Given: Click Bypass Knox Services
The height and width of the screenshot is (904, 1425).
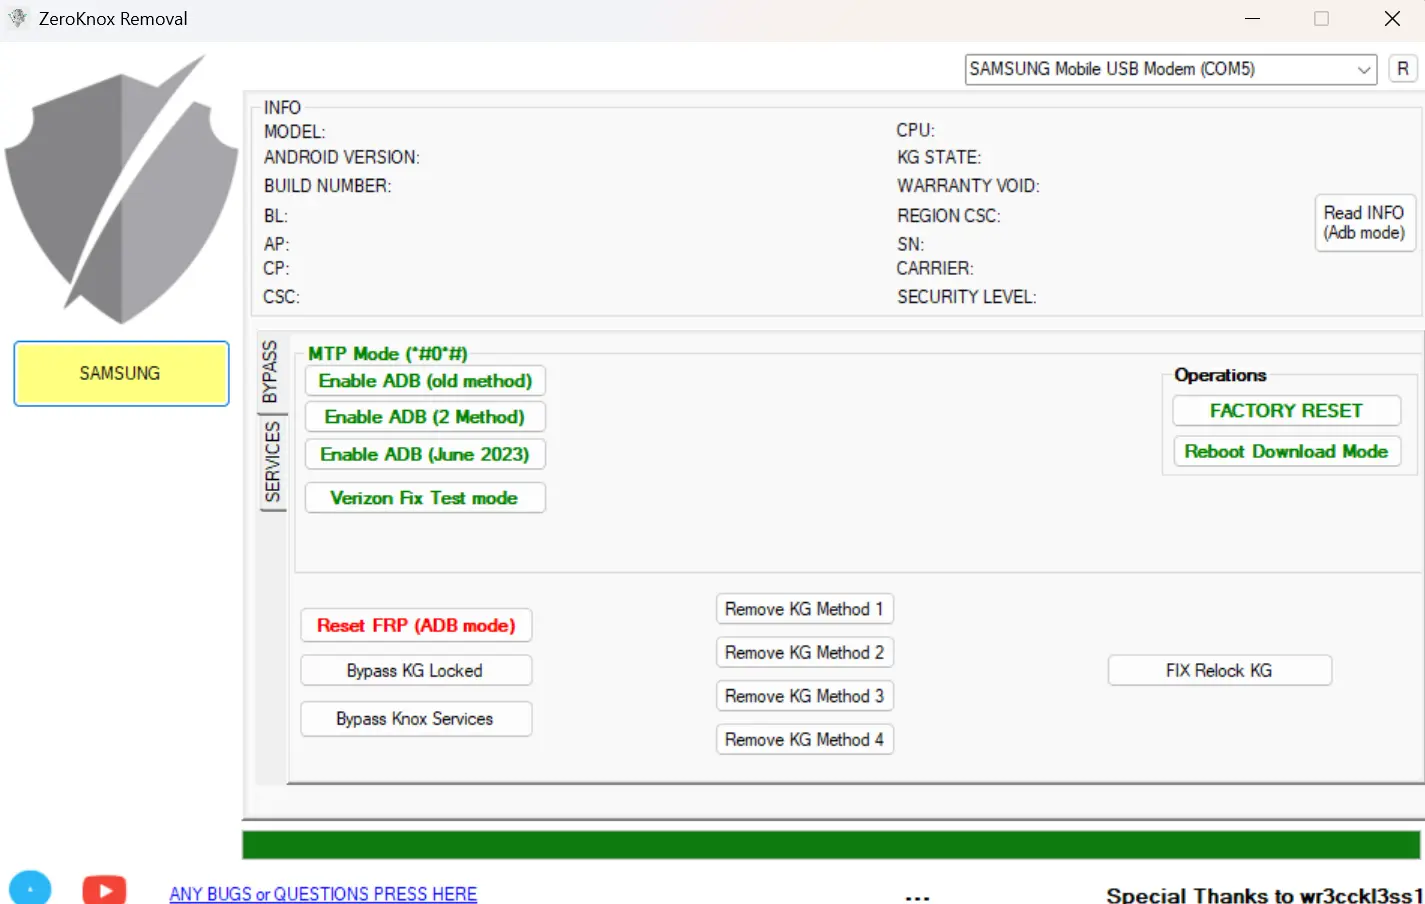Looking at the screenshot, I should click(x=416, y=719).
